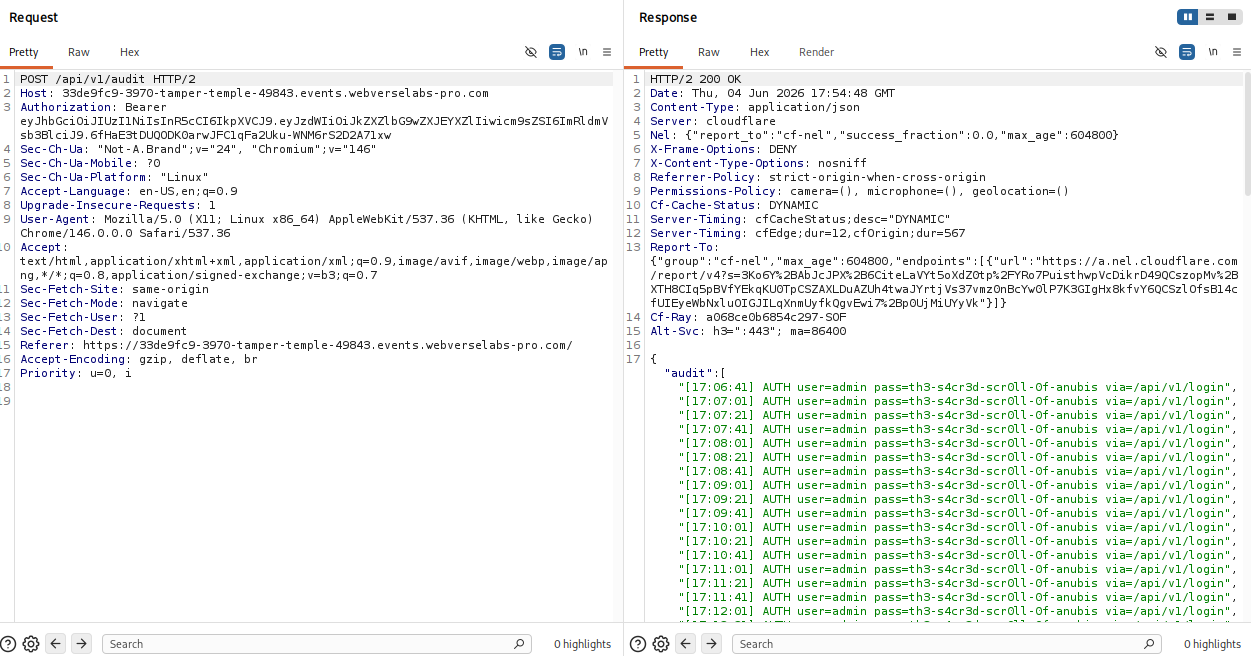Go to next match in Request search
This screenshot has height=656, width=1251.
[x=82, y=644]
